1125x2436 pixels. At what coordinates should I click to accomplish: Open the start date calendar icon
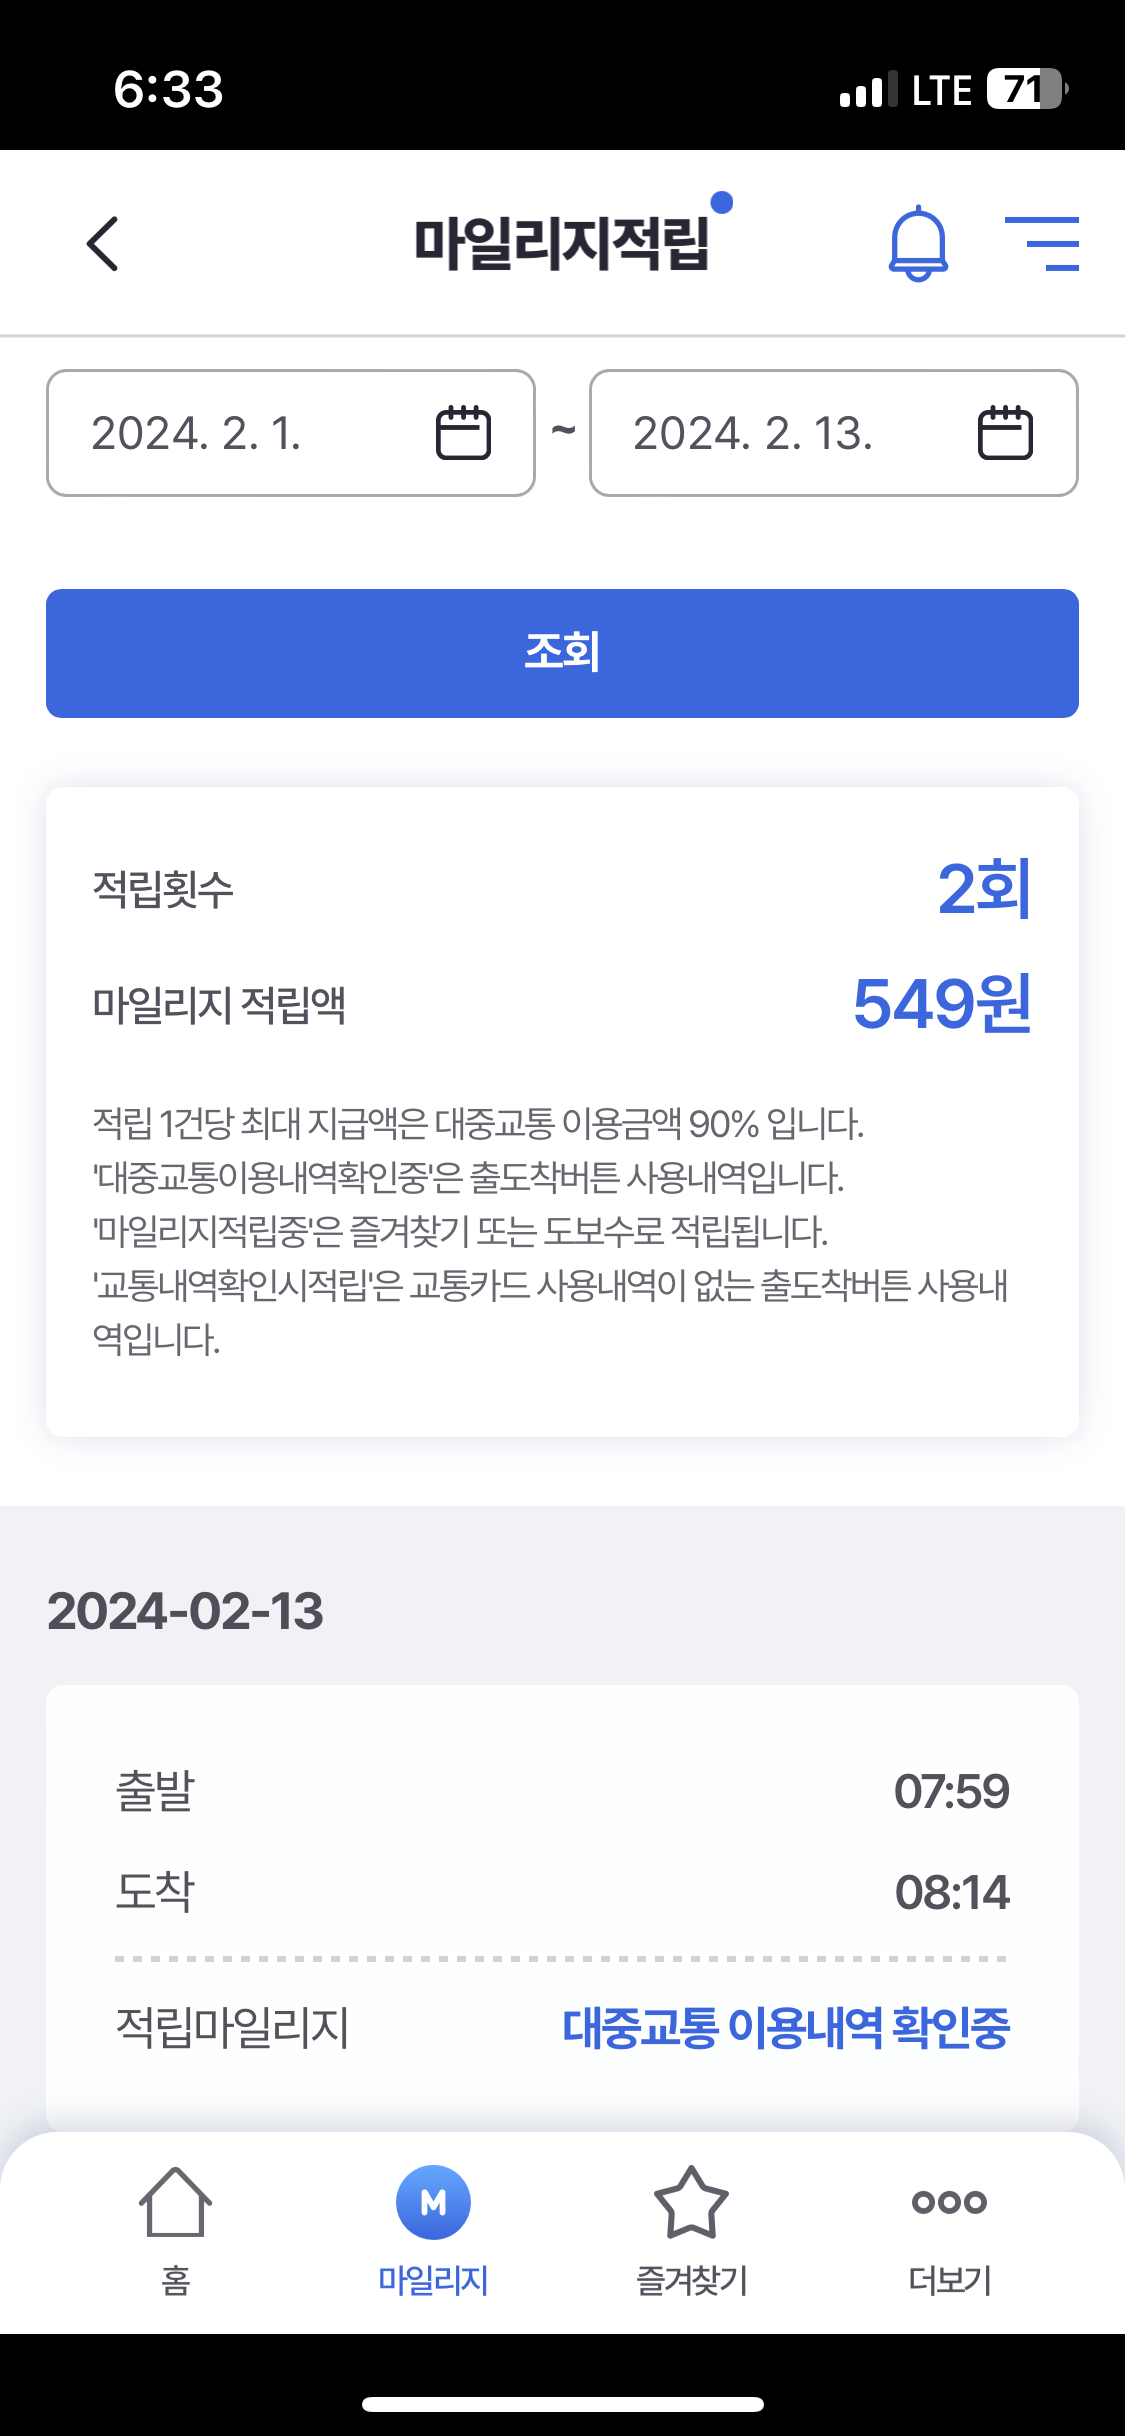click(x=463, y=433)
